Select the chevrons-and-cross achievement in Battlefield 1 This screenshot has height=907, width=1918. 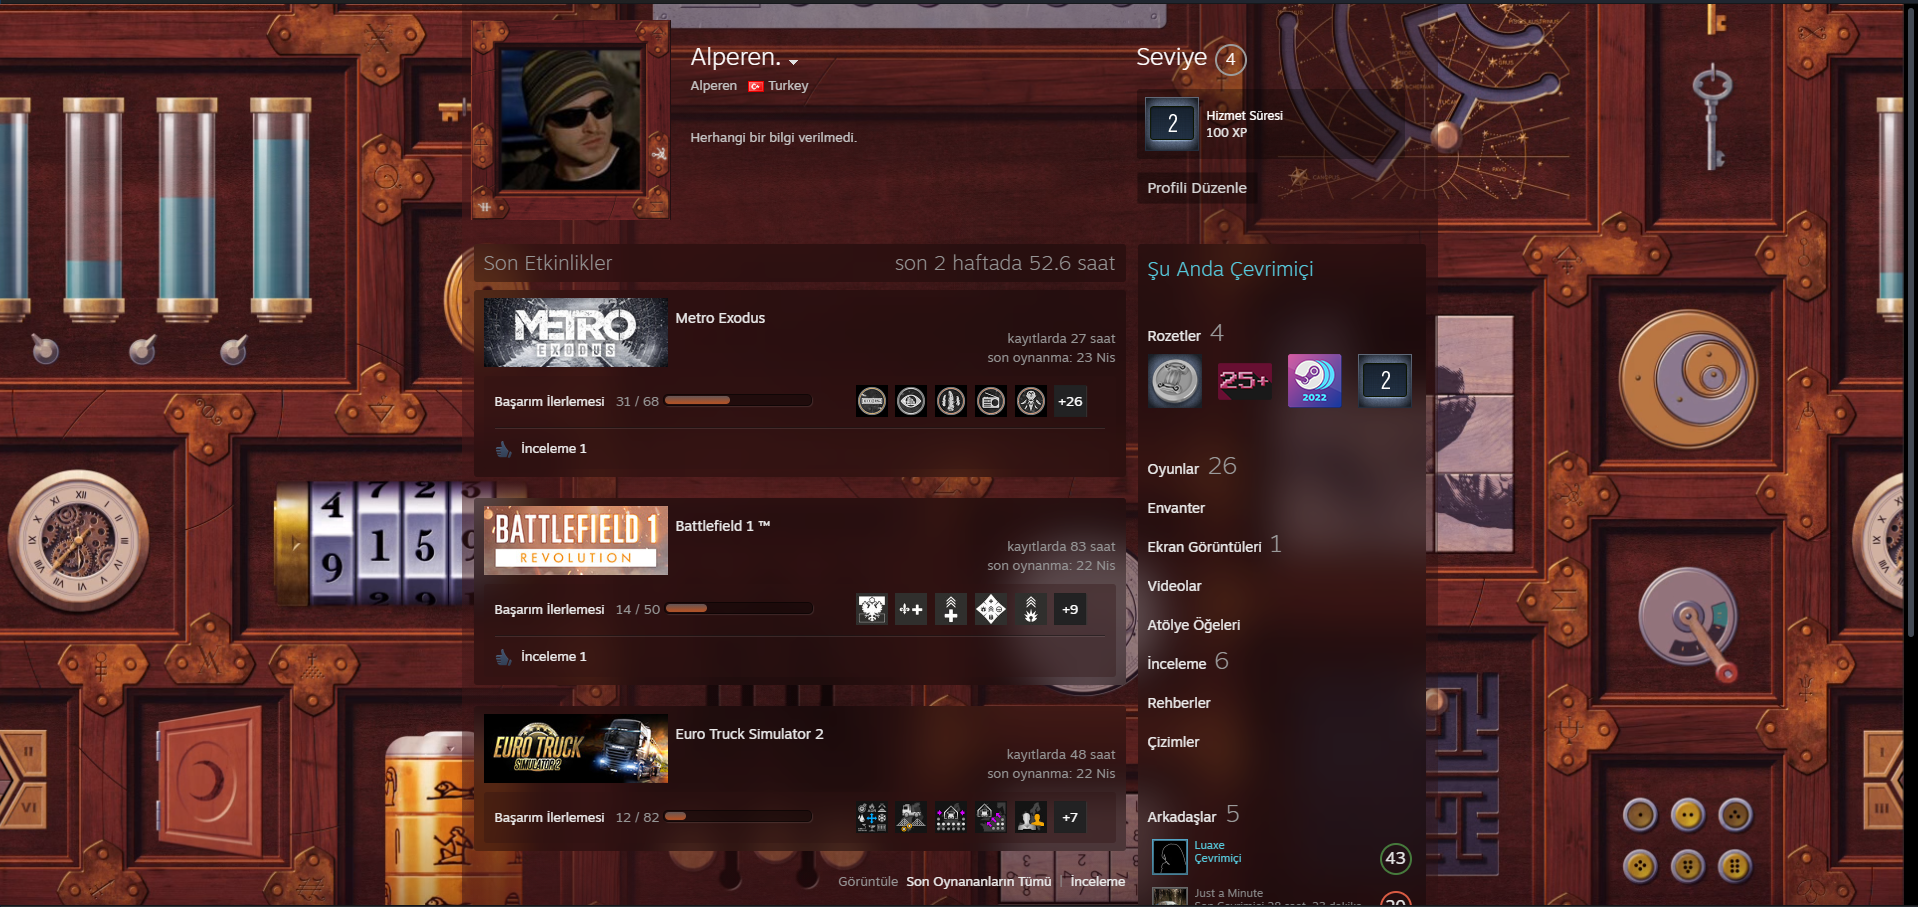click(951, 609)
